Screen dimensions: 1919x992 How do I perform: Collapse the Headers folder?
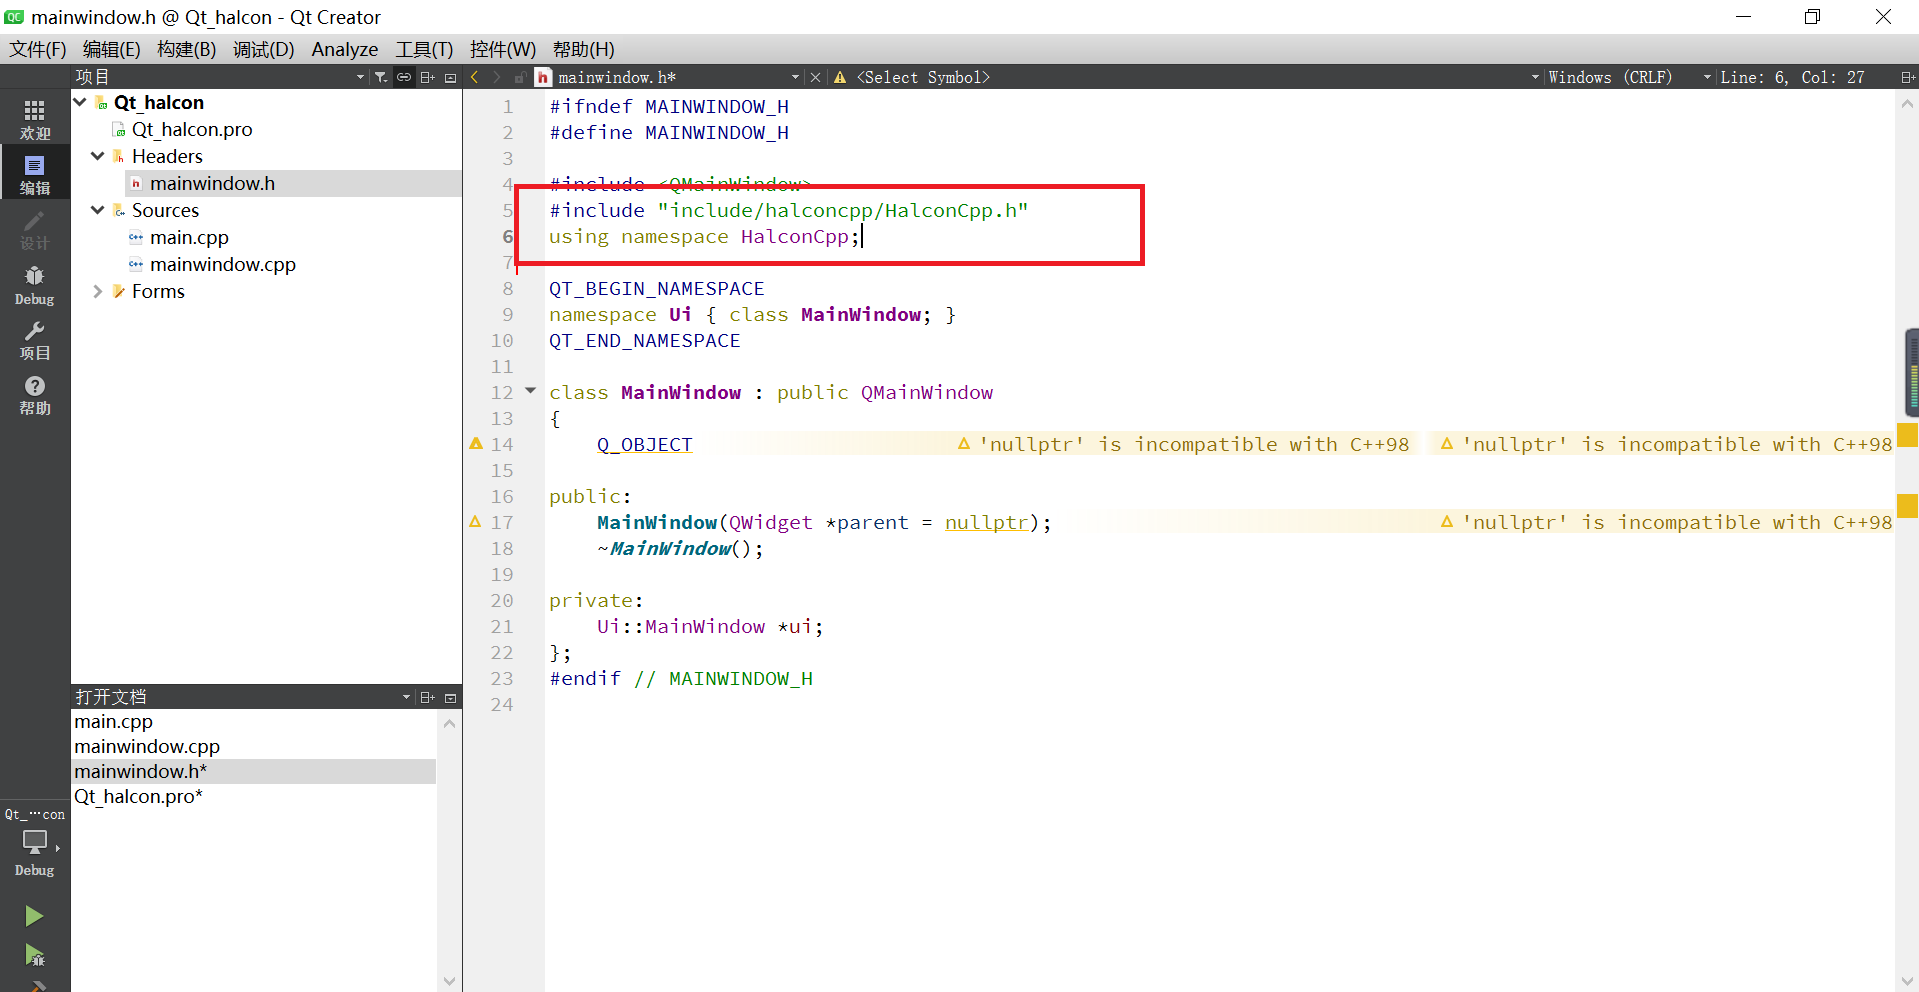97,156
